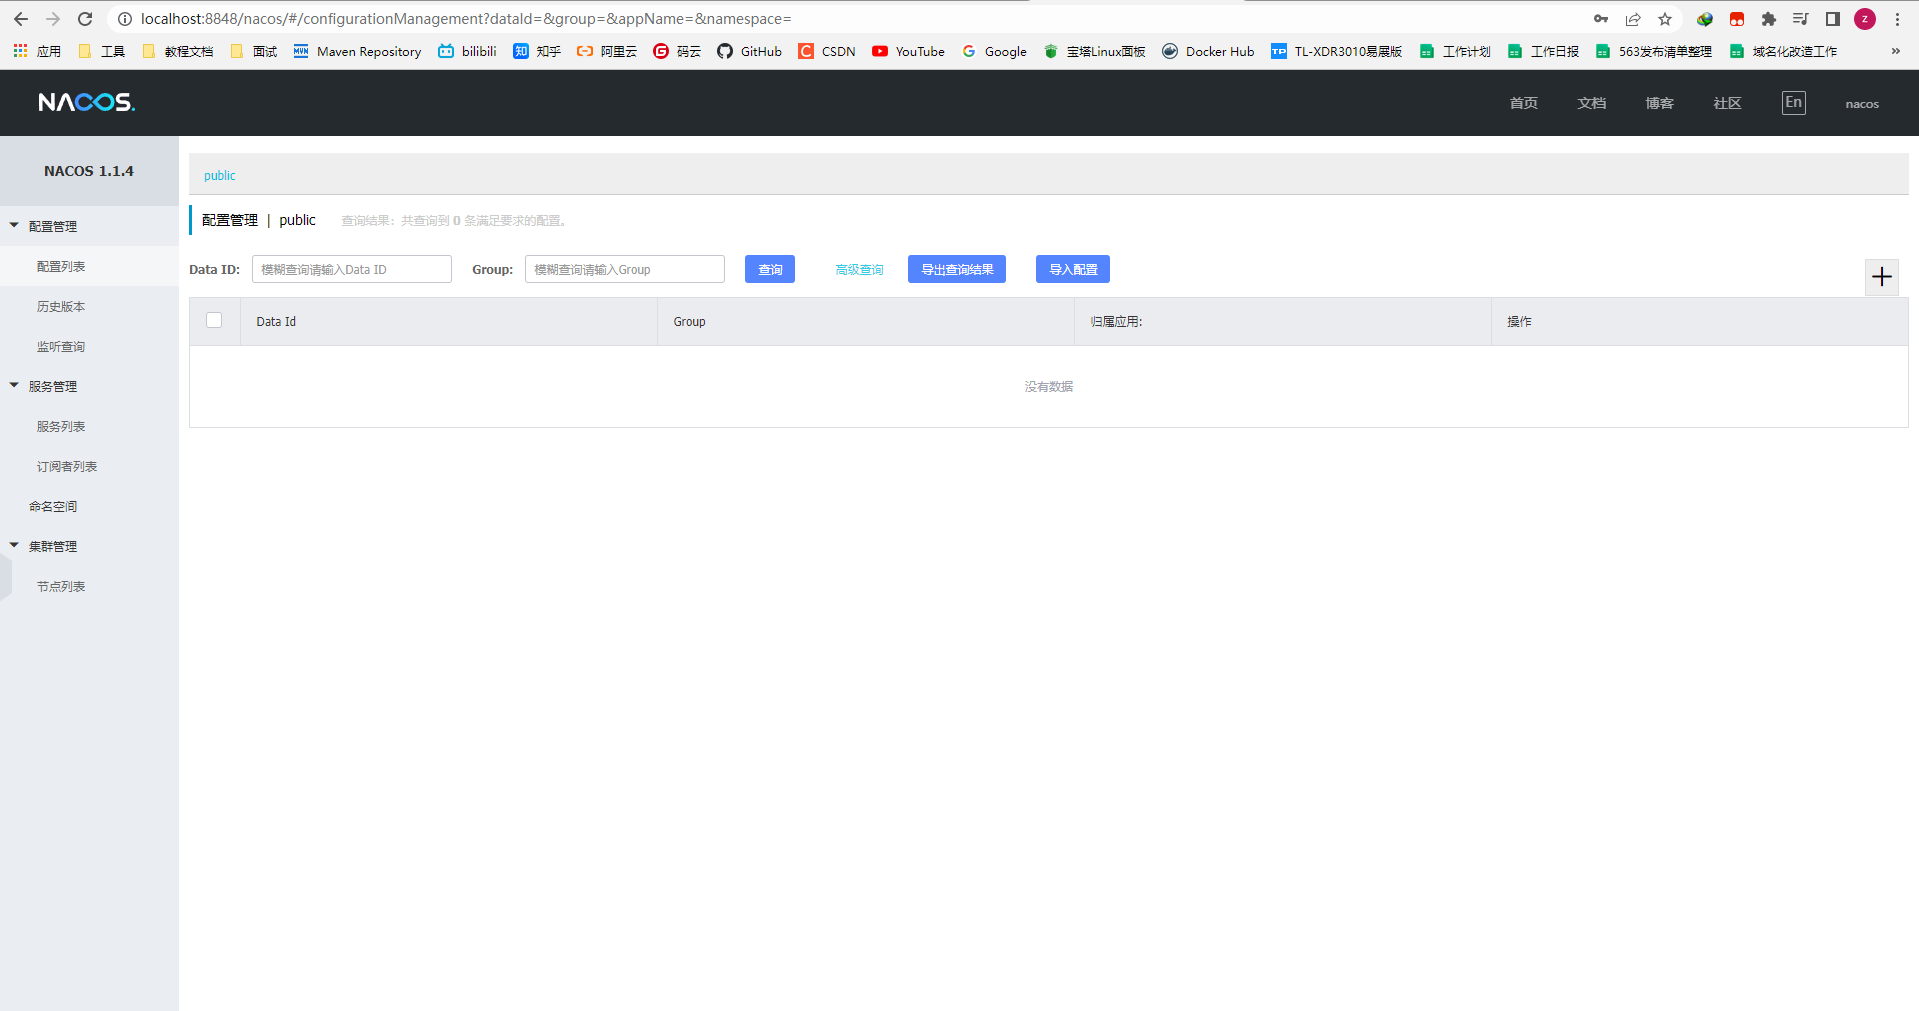
Task: Open the 码云 bookmark
Action: click(x=677, y=51)
